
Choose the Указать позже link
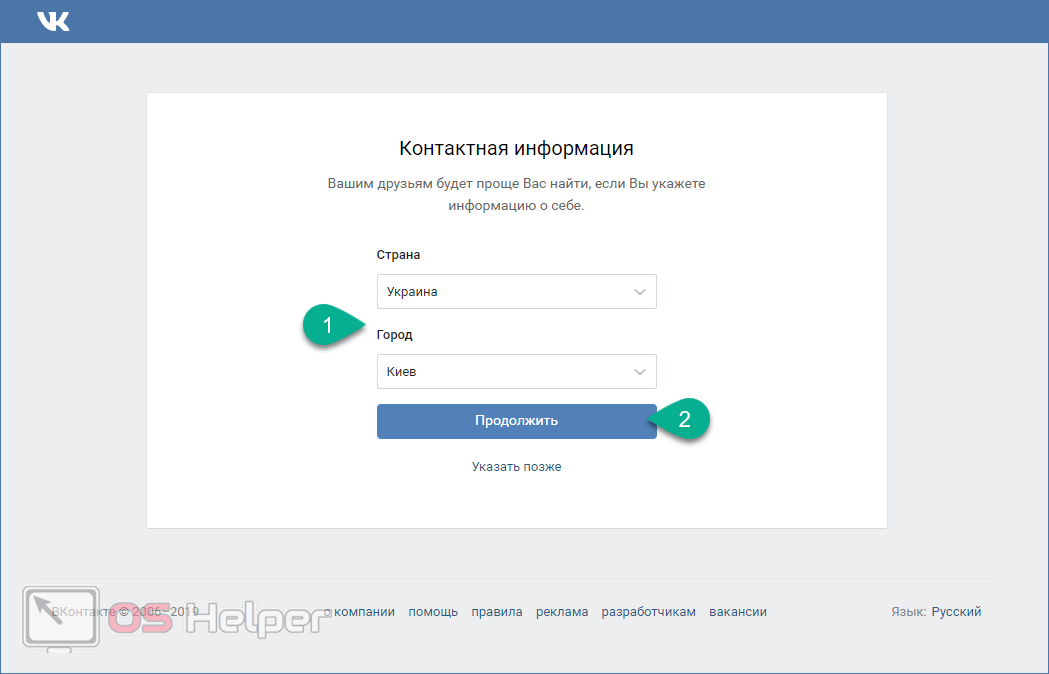pyautogui.click(x=516, y=467)
